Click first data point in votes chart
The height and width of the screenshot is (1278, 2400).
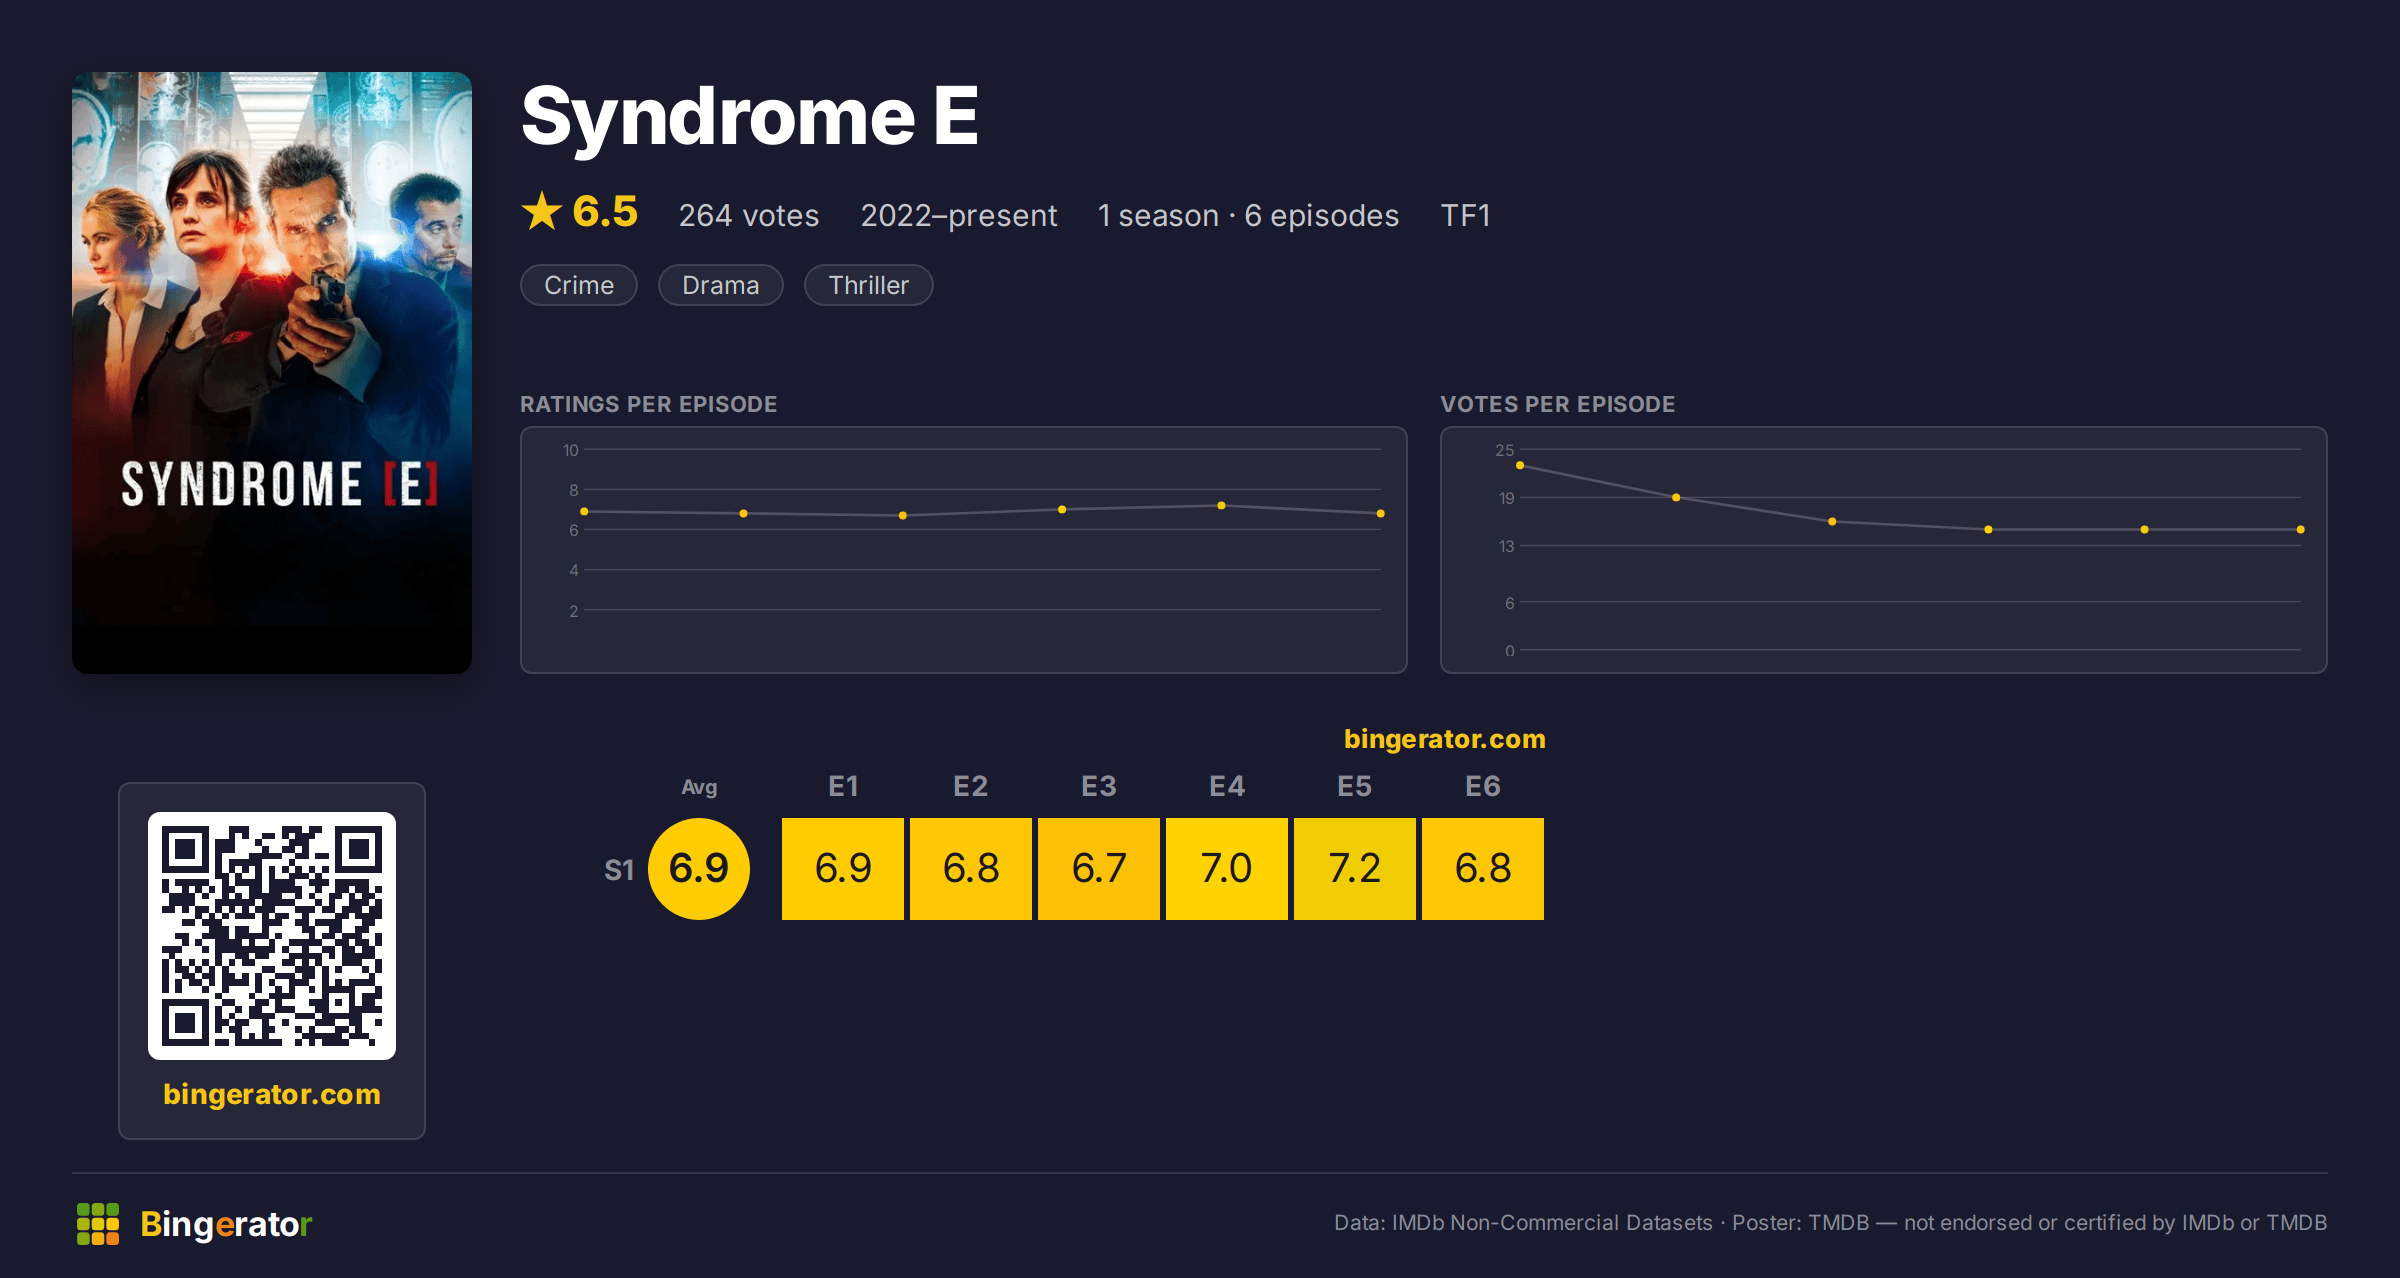coord(1520,466)
